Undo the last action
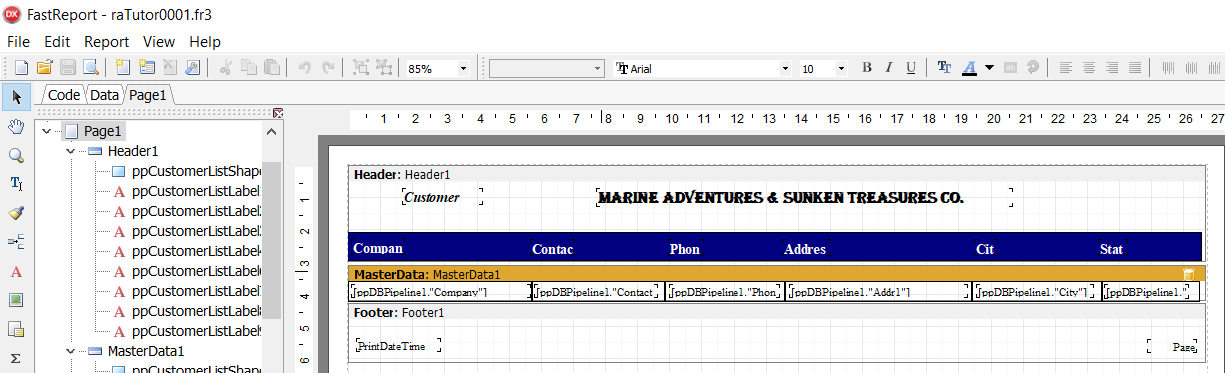Viewport: 1225px width, 373px height. point(305,68)
